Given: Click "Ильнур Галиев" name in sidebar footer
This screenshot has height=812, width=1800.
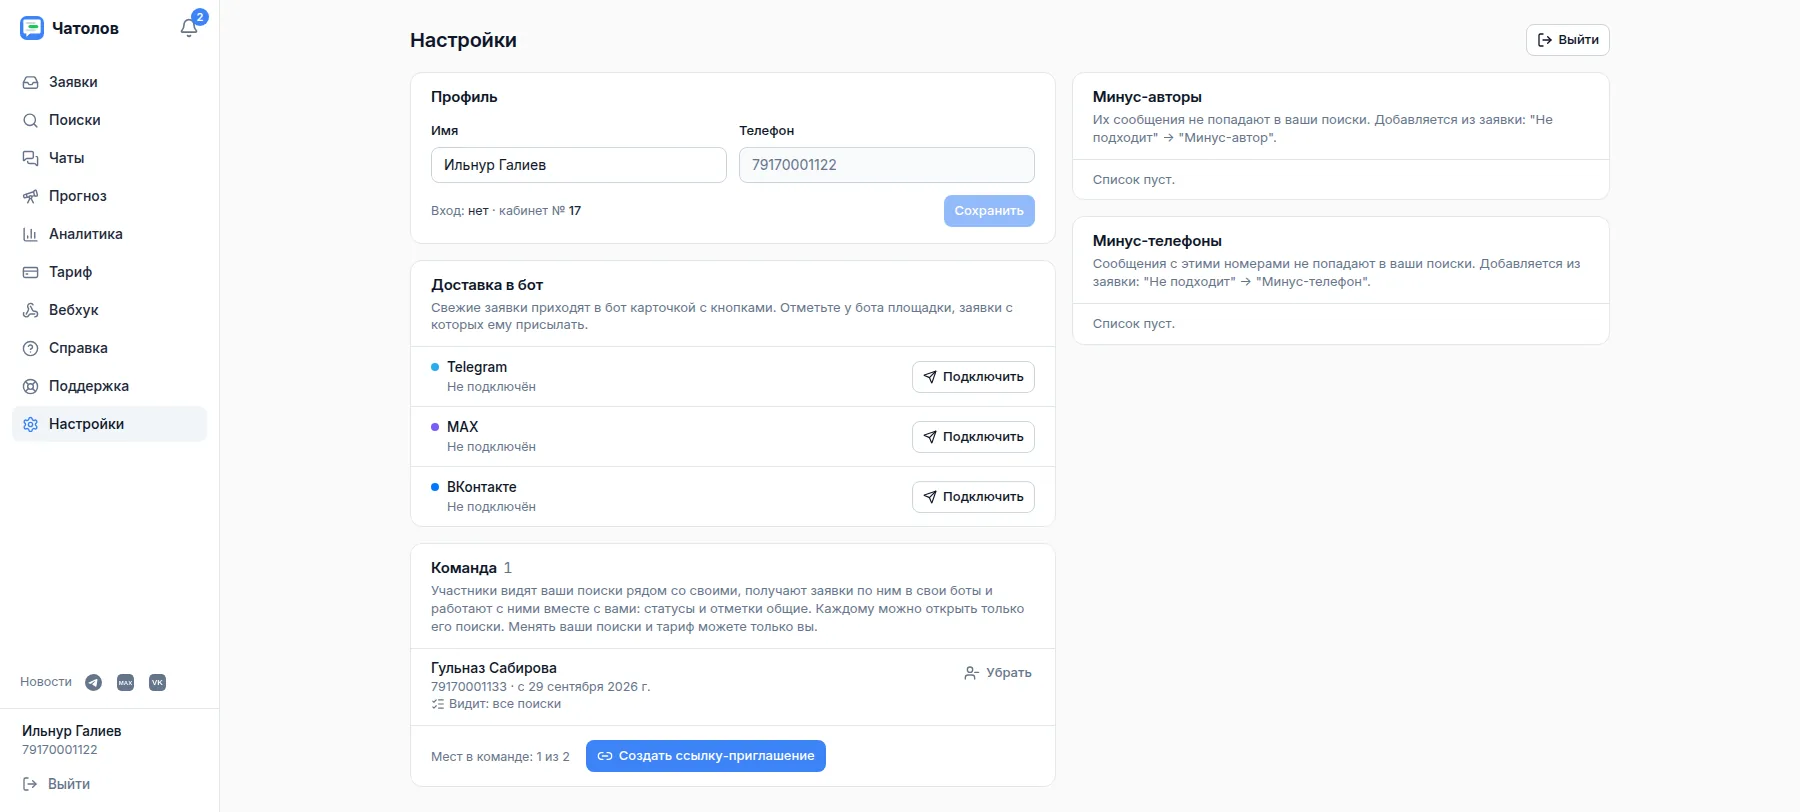Looking at the screenshot, I should [x=72, y=731].
